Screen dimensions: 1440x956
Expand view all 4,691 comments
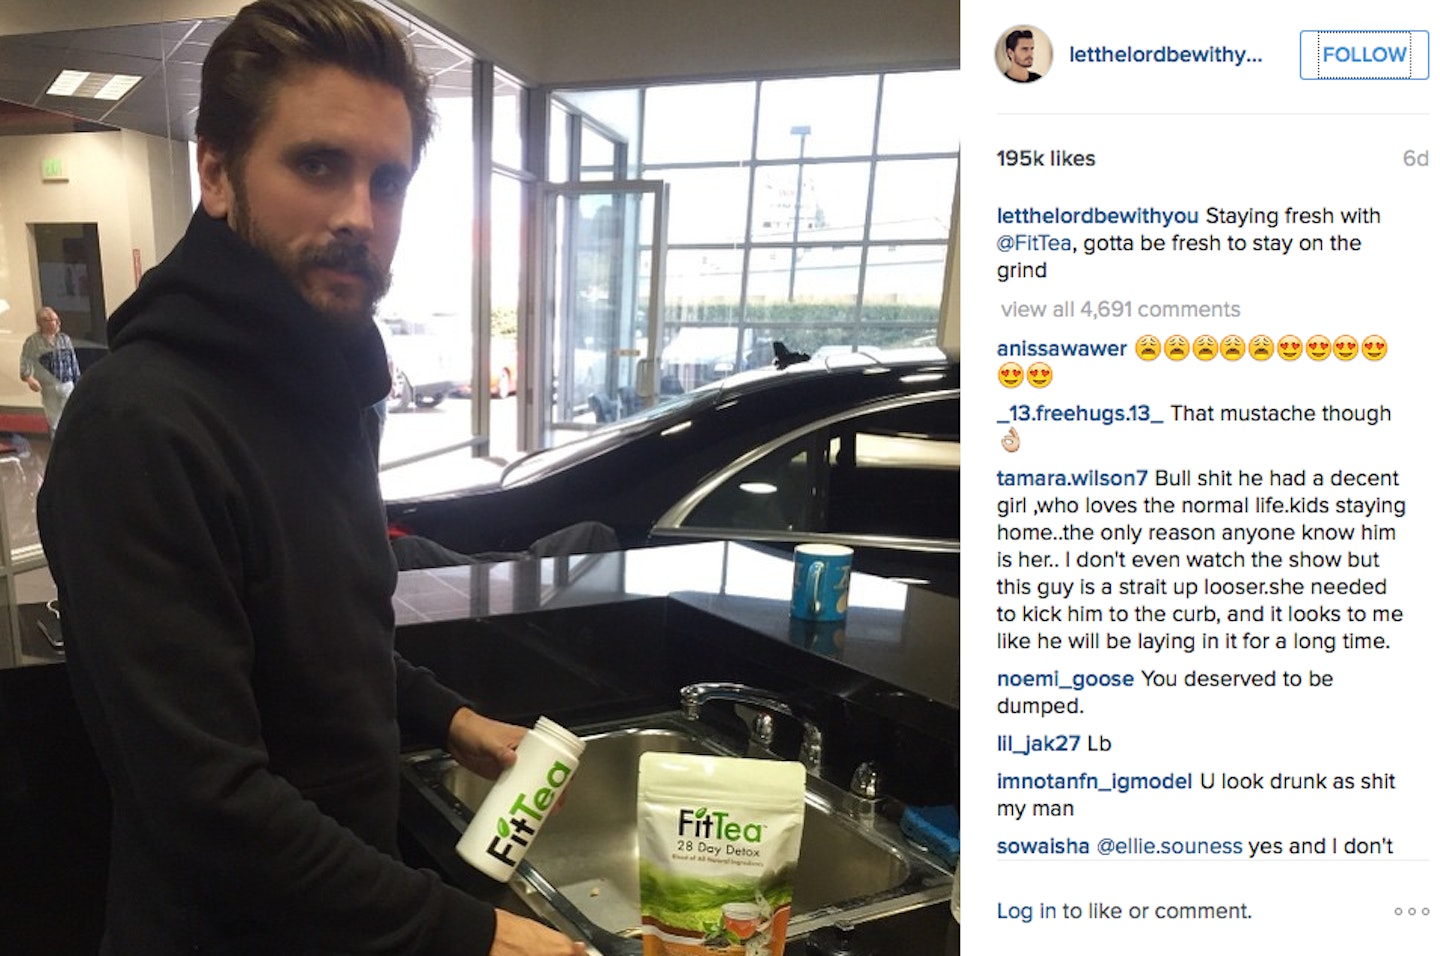[1120, 309]
